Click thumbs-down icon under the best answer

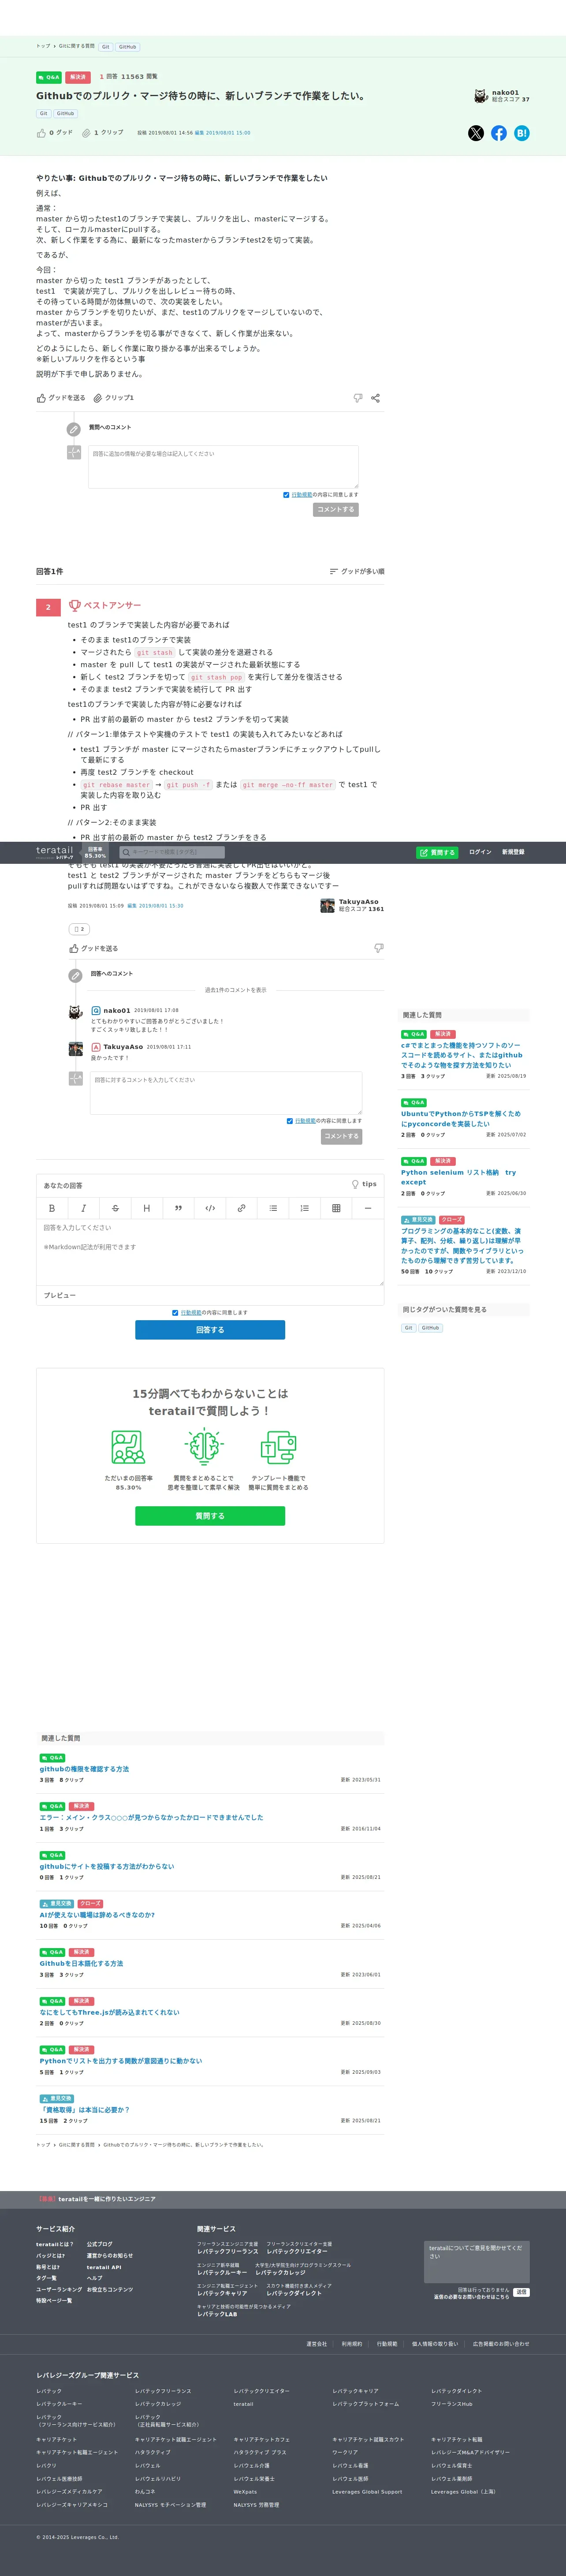coord(378,948)
